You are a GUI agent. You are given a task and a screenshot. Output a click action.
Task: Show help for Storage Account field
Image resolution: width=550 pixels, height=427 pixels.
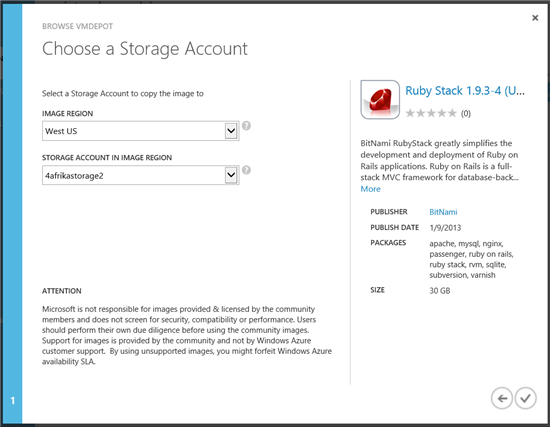(x=246, y=170)
